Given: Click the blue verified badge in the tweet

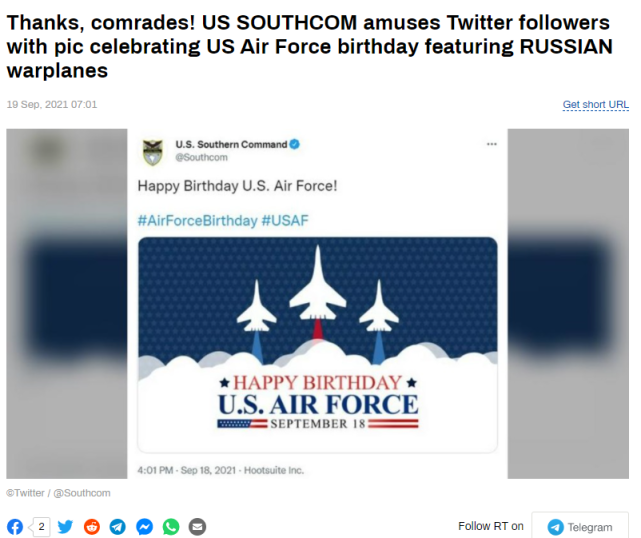Looking at the screenshot, I should coord(295,145).
